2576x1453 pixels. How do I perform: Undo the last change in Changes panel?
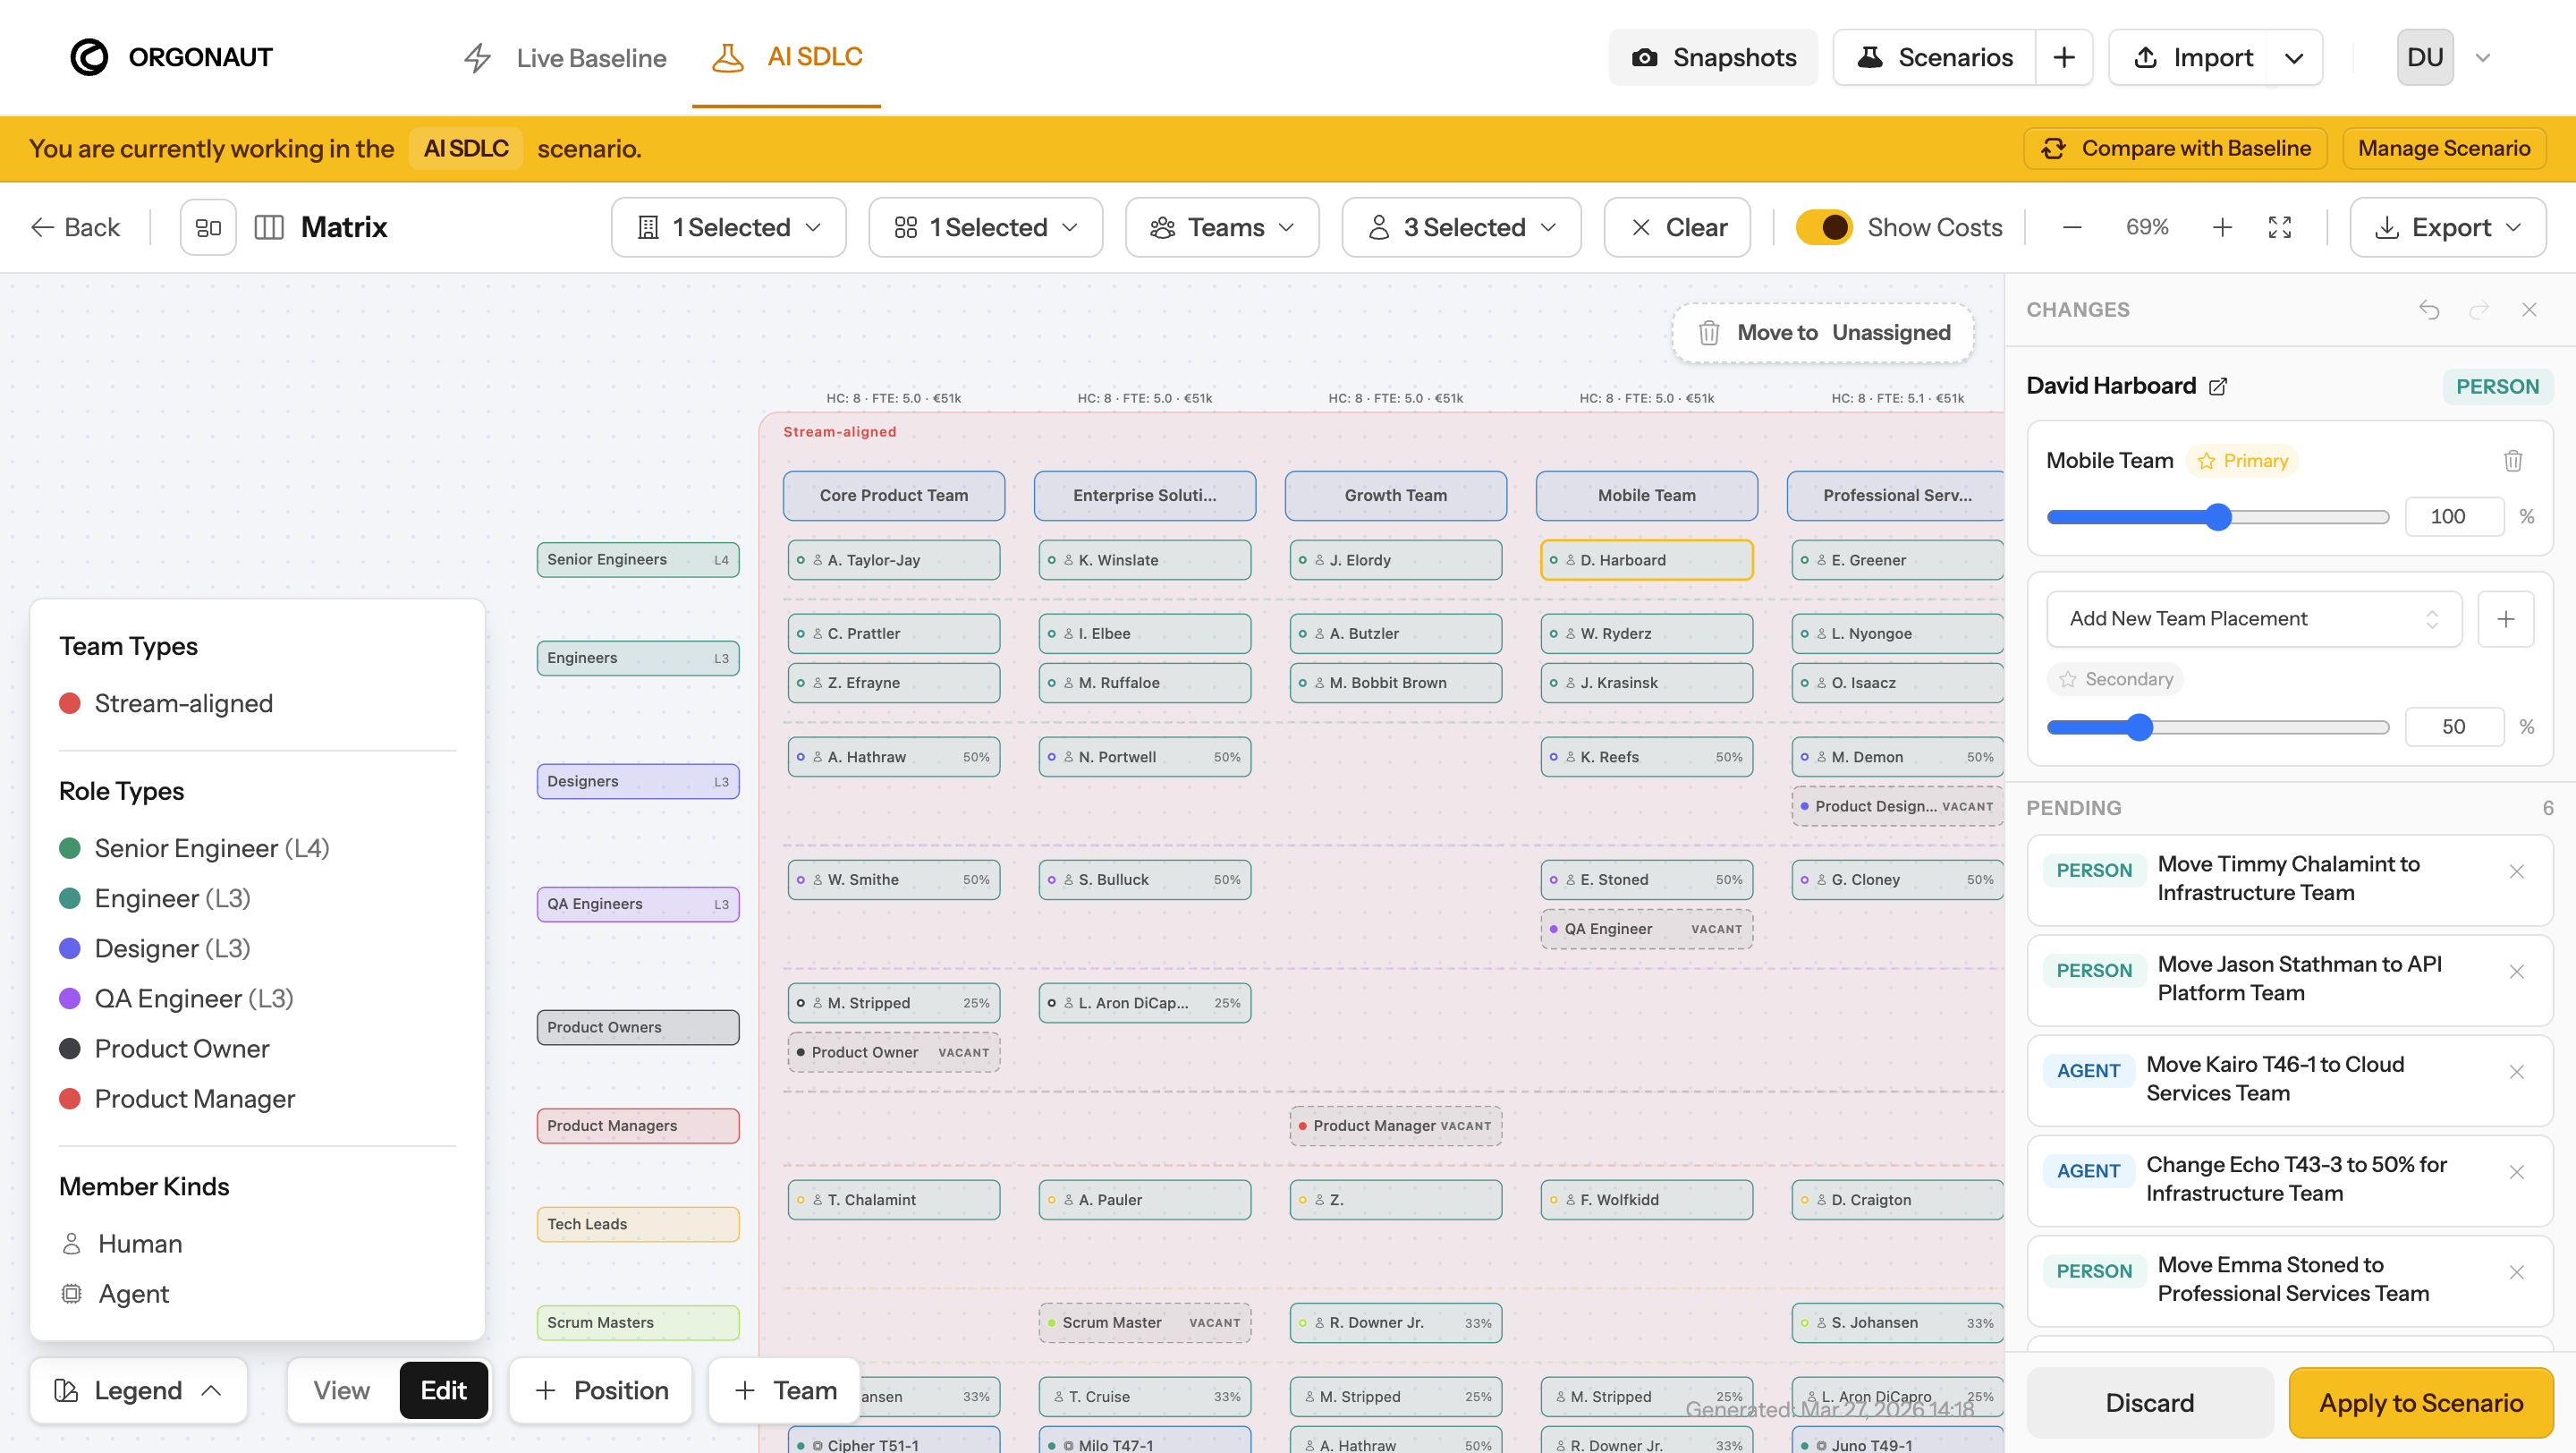2429,310
